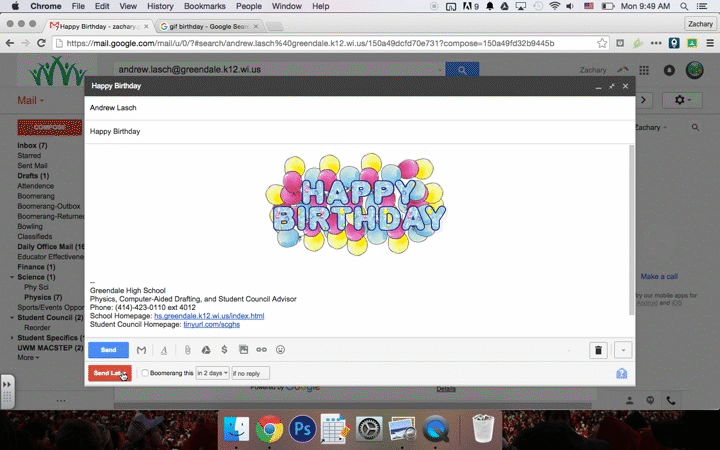Open more options arrow in compose toolbar
The height and width of the screenshot is (450, 720).
click(x=624, y=350)
